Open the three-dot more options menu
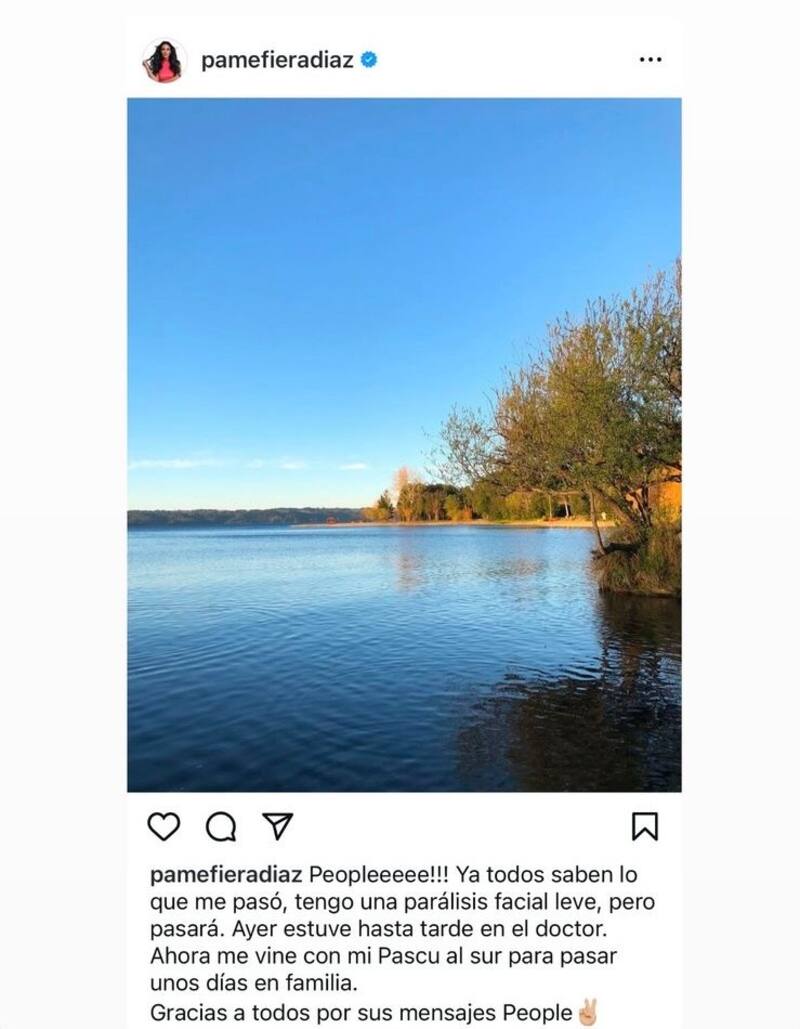This screenshot has height=1029, width=800. tap(650, 60)
